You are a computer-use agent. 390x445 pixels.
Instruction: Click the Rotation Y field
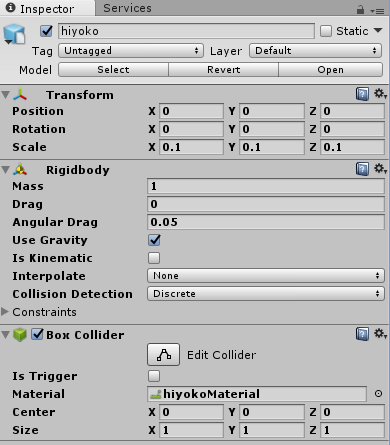click(272, 129)
